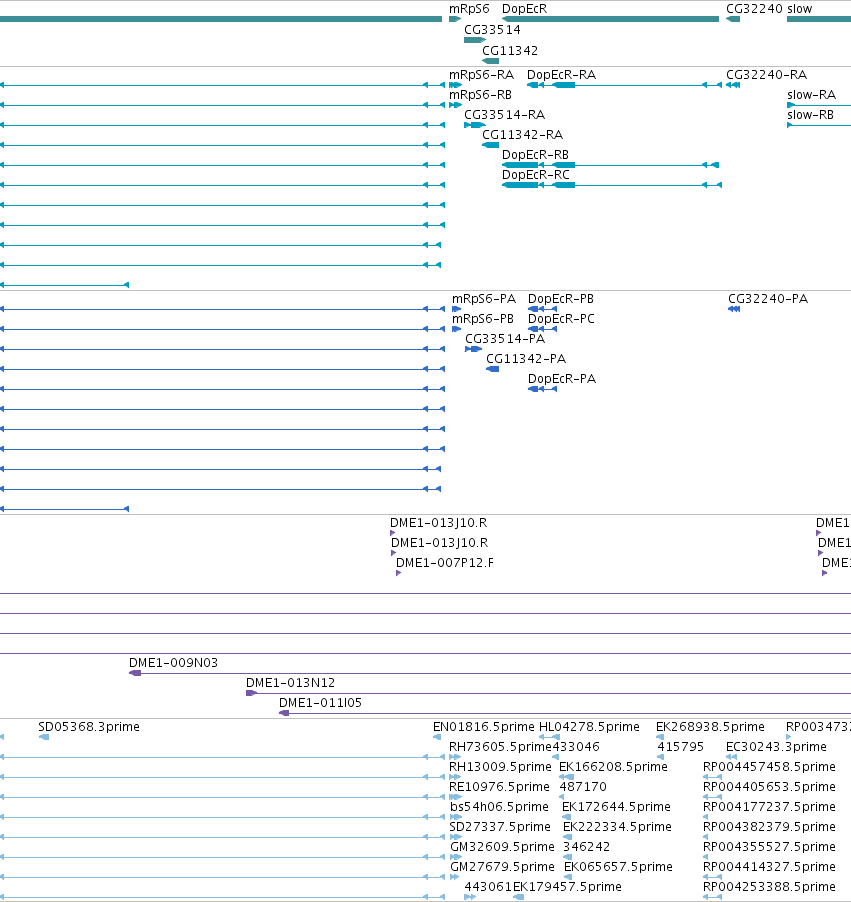The width and height of the screenshot is (851, 902).
Task: Click the DME1-007P12.F BAC end label
Action: click(444, 563)
